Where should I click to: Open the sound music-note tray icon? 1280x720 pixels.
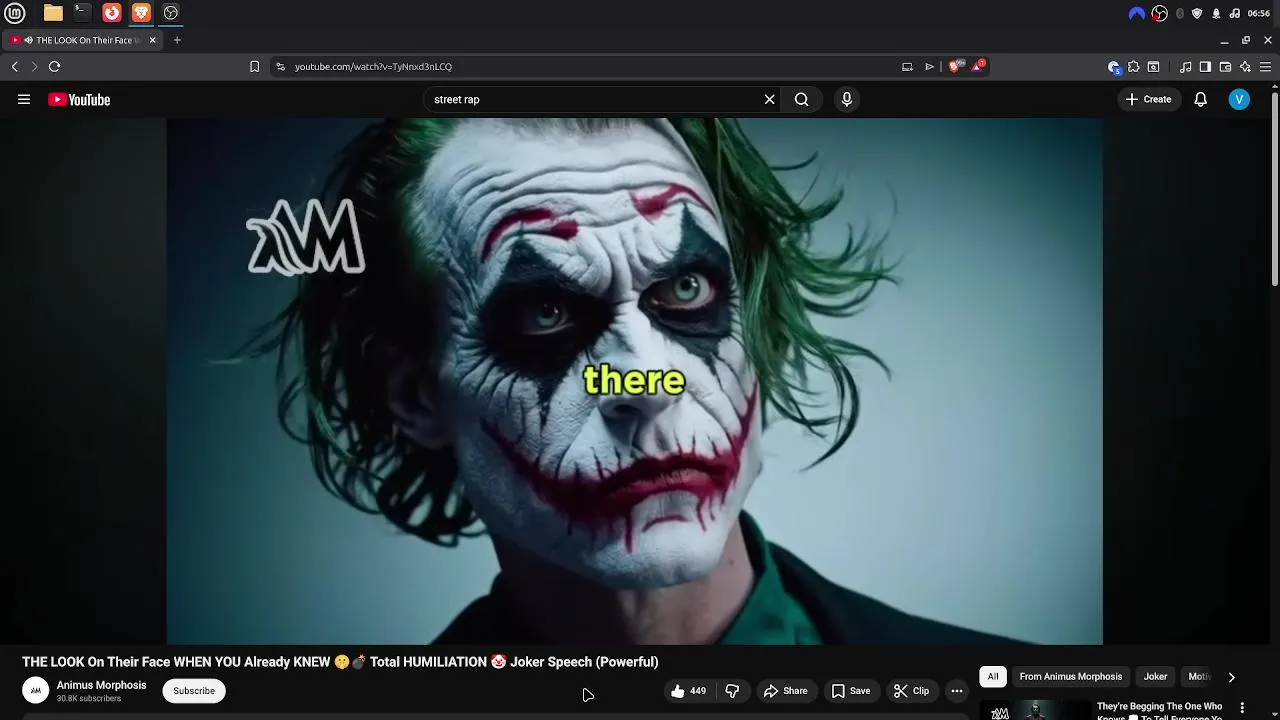[1235, 13]
